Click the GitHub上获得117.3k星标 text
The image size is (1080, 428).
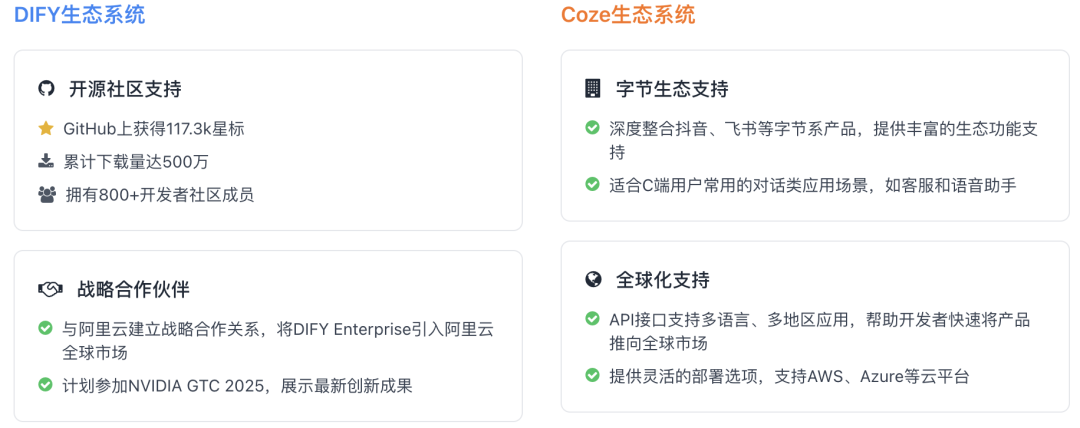(x=153, y=128)
